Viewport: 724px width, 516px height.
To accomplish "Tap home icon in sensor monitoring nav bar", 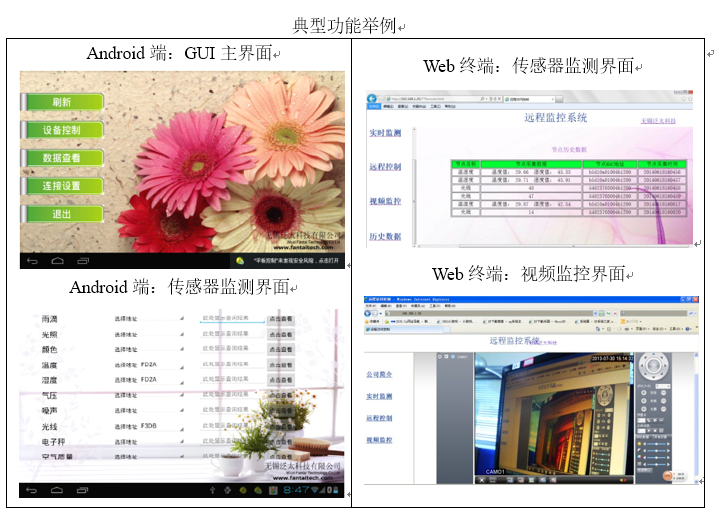I will (57, 490).
